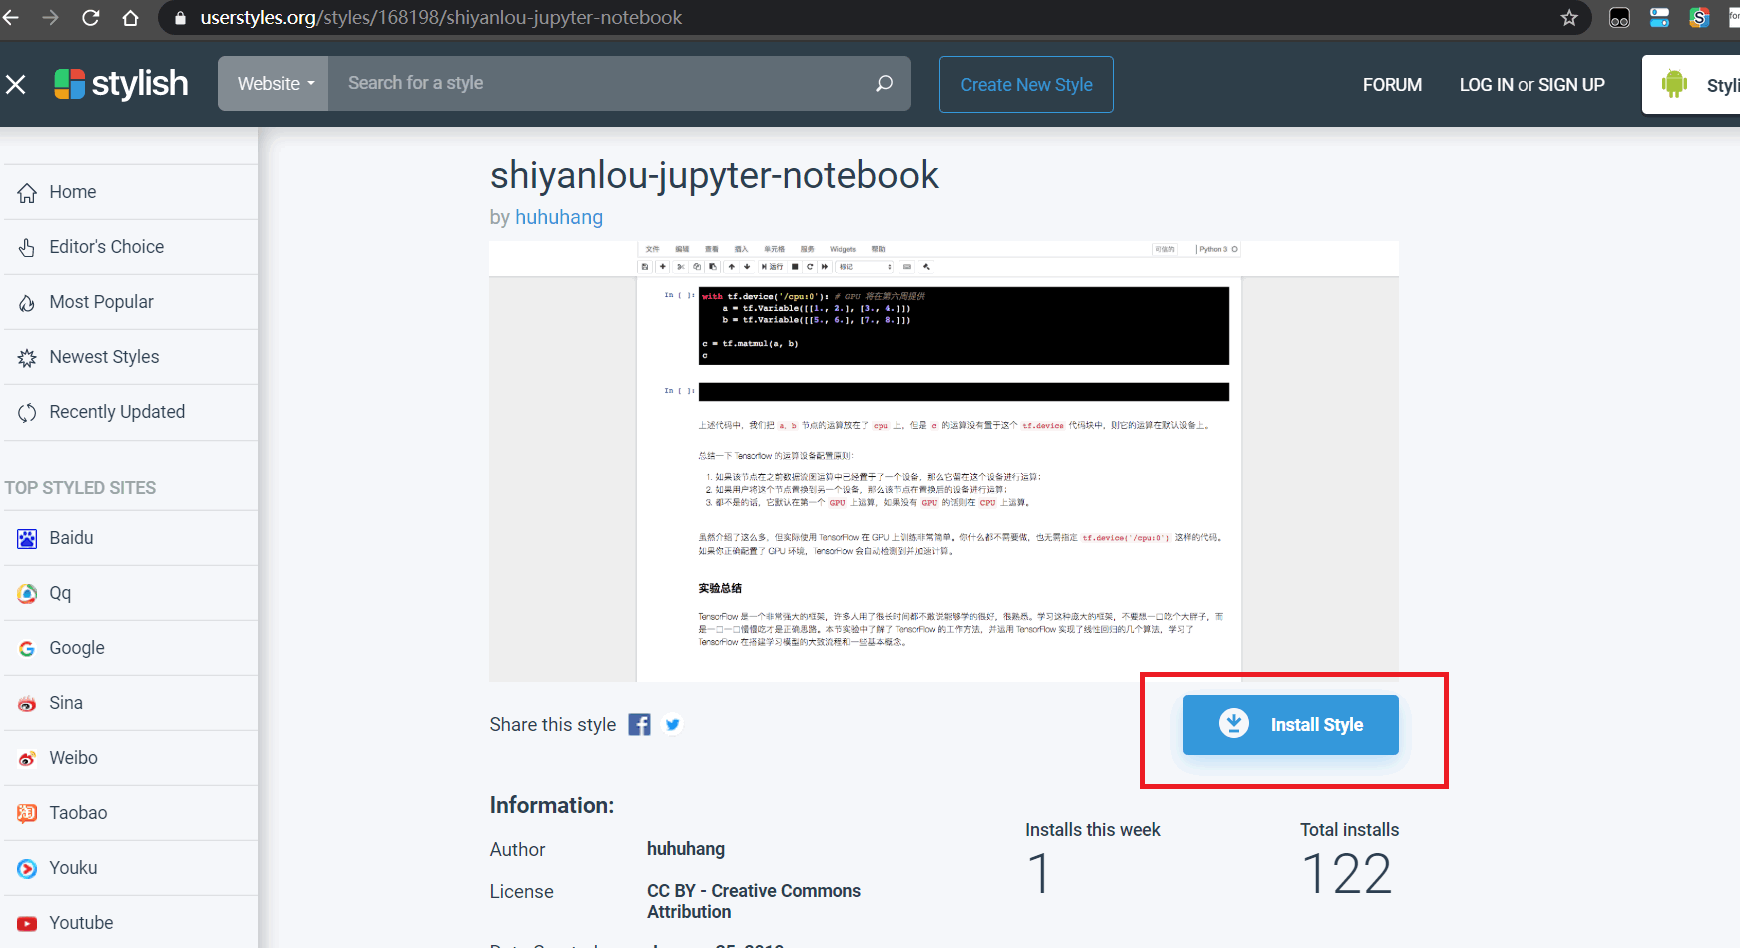Bookmark the page via the star icon
This screenshot has height=948, width=1740.
(1569, 17)
